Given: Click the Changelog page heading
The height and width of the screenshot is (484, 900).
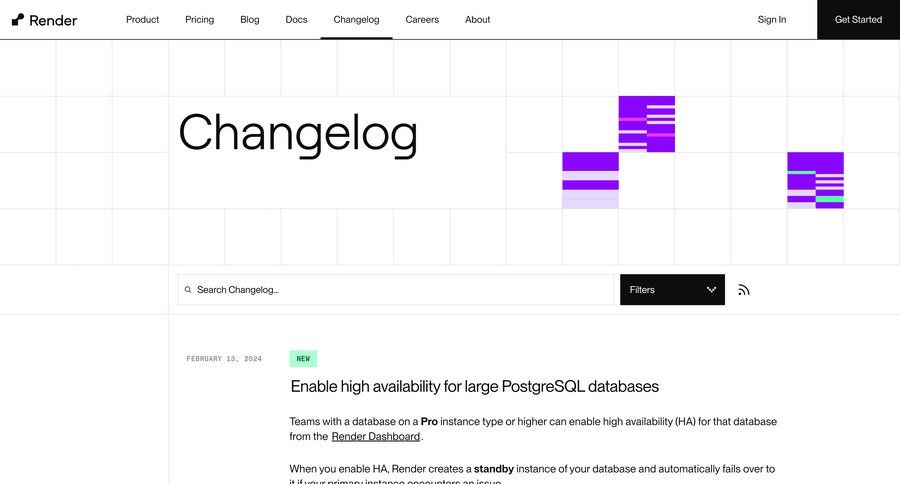Looking at the screenshot, I should (297, 132).
